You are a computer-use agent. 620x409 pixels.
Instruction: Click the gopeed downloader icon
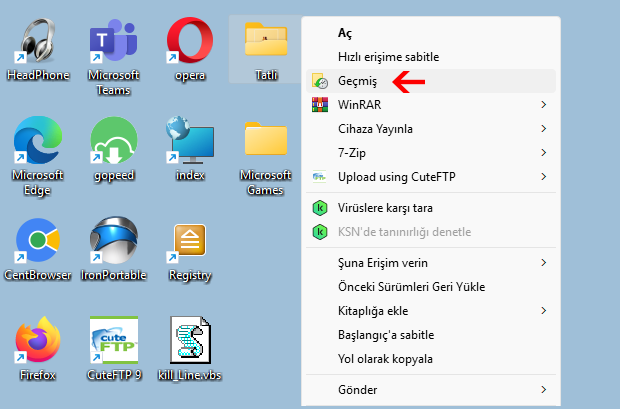[114, 140]
